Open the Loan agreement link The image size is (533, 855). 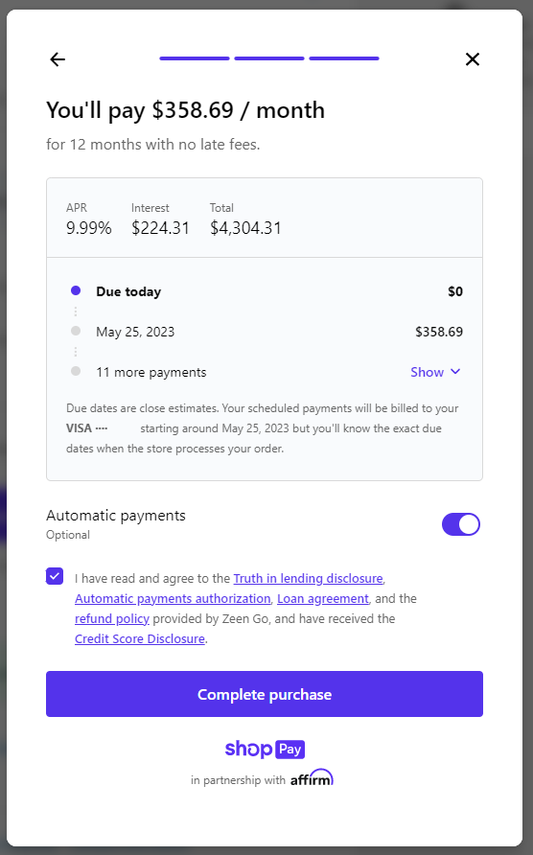click(x=323, y=598)
